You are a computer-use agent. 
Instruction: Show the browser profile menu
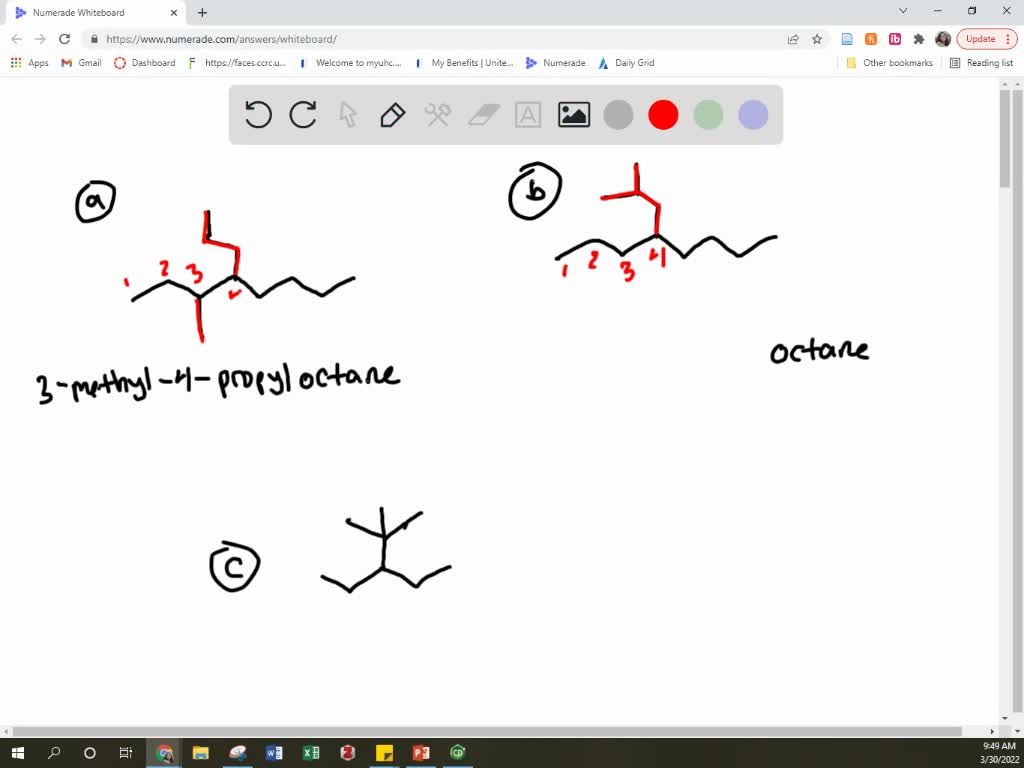(942, 38)
